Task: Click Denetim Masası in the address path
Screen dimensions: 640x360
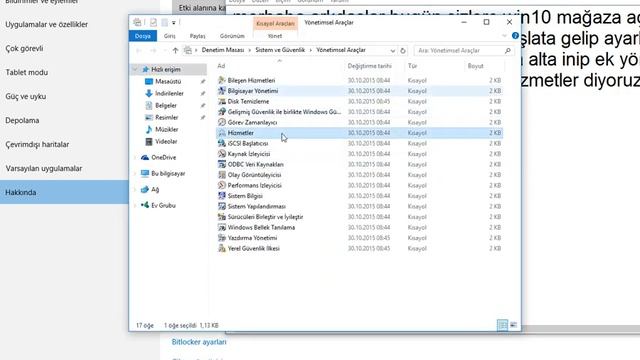Action: tap(223, 50)
